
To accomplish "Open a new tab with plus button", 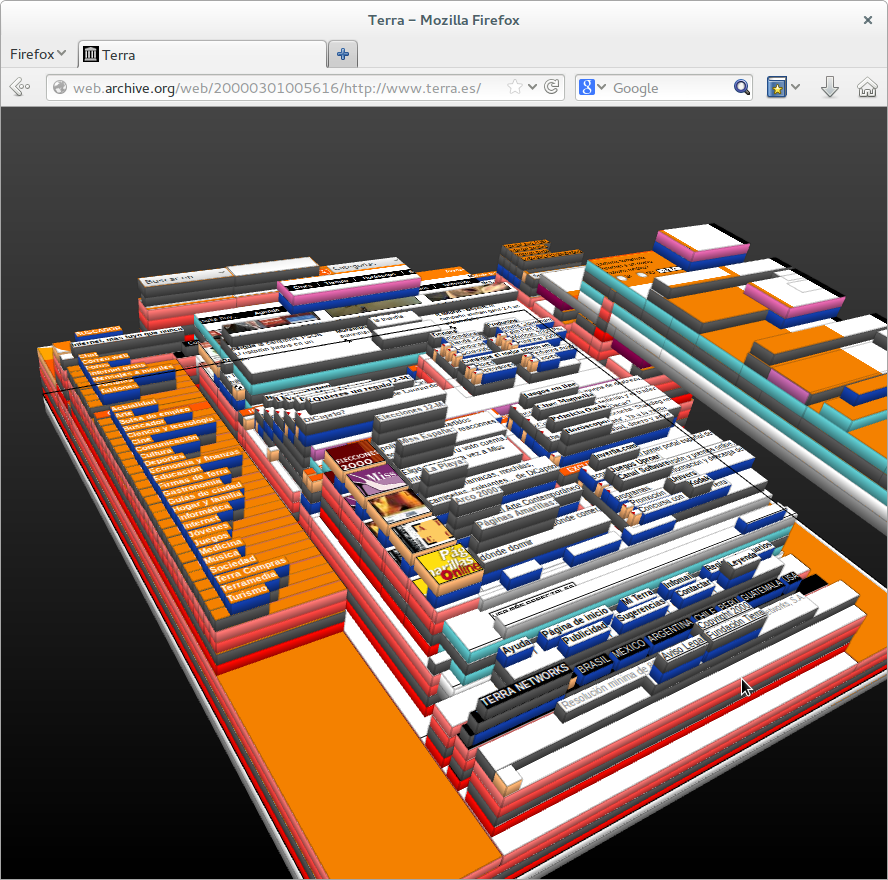I will click(x=343, y=54).
